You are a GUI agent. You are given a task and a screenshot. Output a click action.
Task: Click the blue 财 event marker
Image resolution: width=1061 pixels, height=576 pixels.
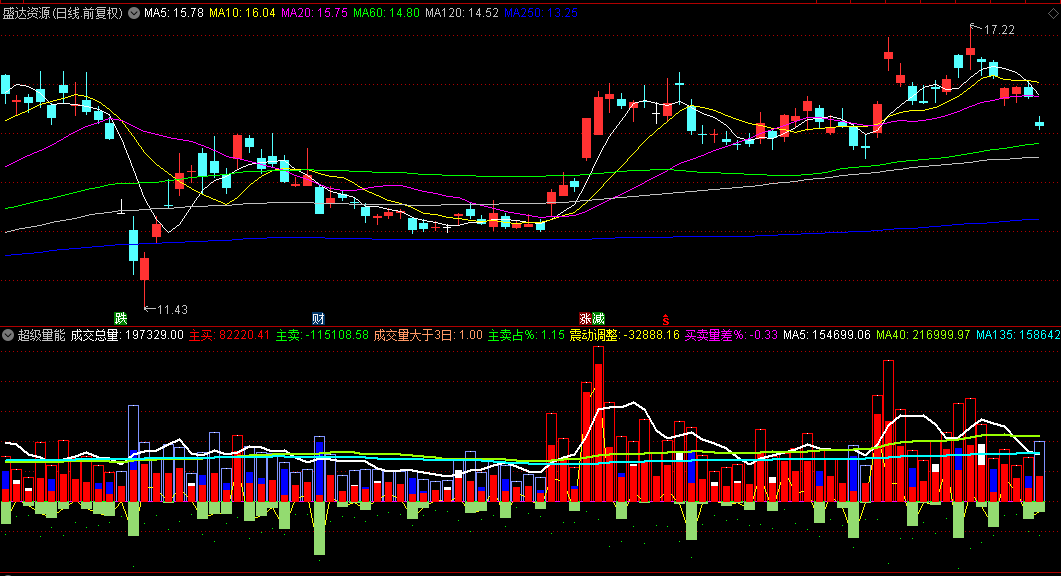pyautogui.click(x=319, y=318)
